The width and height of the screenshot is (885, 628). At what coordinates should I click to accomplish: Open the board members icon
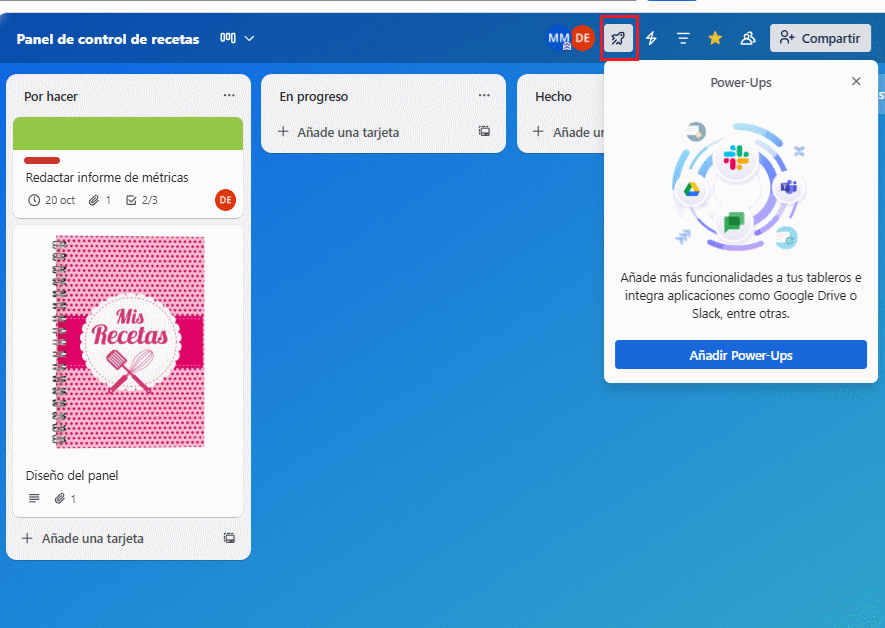(747, 38)
